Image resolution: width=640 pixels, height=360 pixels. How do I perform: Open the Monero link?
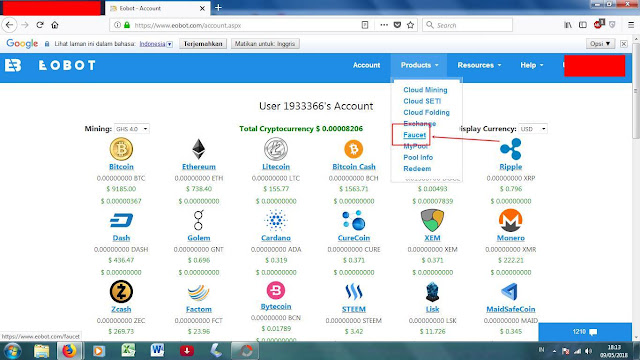click(511, 238)
